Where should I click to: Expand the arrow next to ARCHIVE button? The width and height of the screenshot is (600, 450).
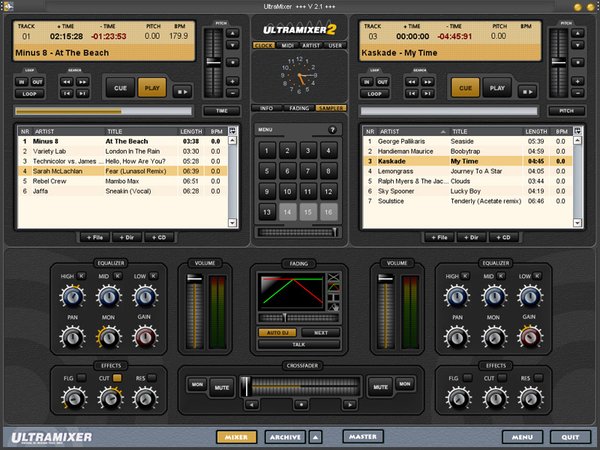coord(315,437)
